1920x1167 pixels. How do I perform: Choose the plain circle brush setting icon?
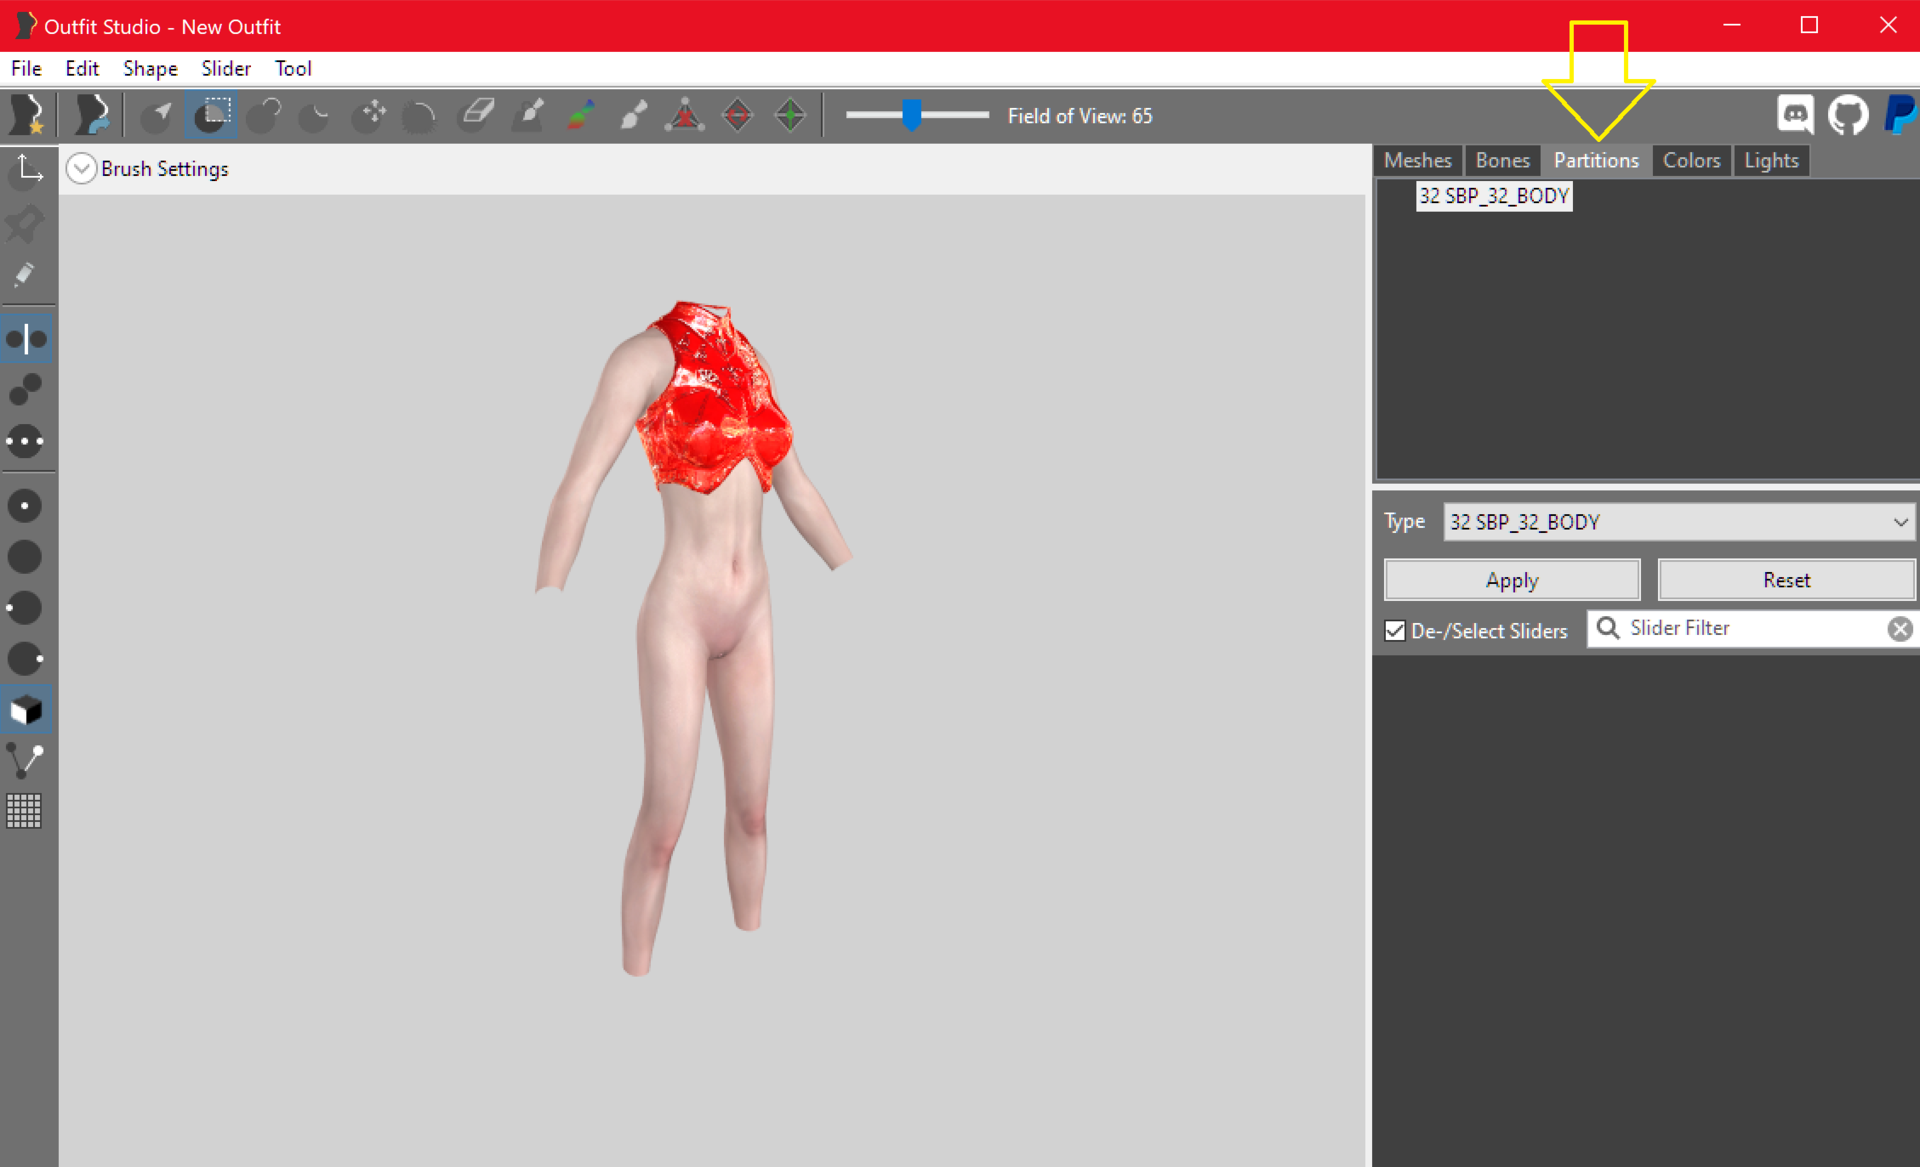coord(26,557)
